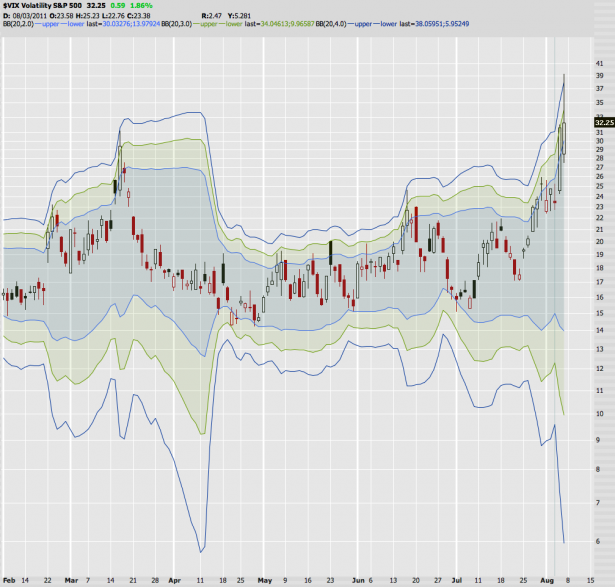The height and width of the screenshot is (587, 615).
Task: Click the Feb label on the time axis
Action: coord(10,579)
